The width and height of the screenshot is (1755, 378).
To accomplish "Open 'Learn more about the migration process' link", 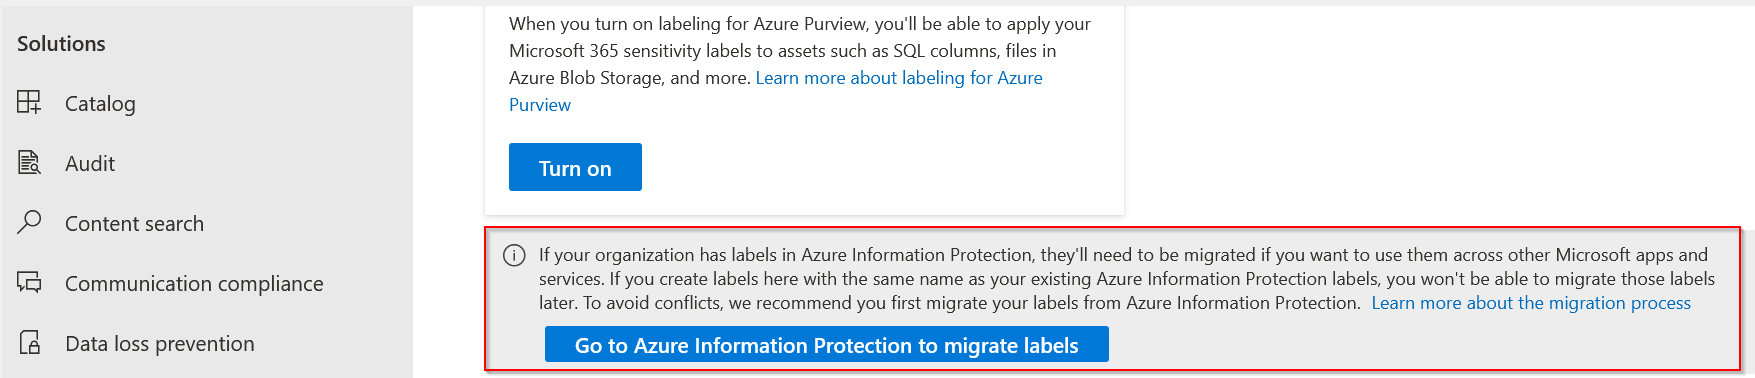I will [x=1531, y=303].
